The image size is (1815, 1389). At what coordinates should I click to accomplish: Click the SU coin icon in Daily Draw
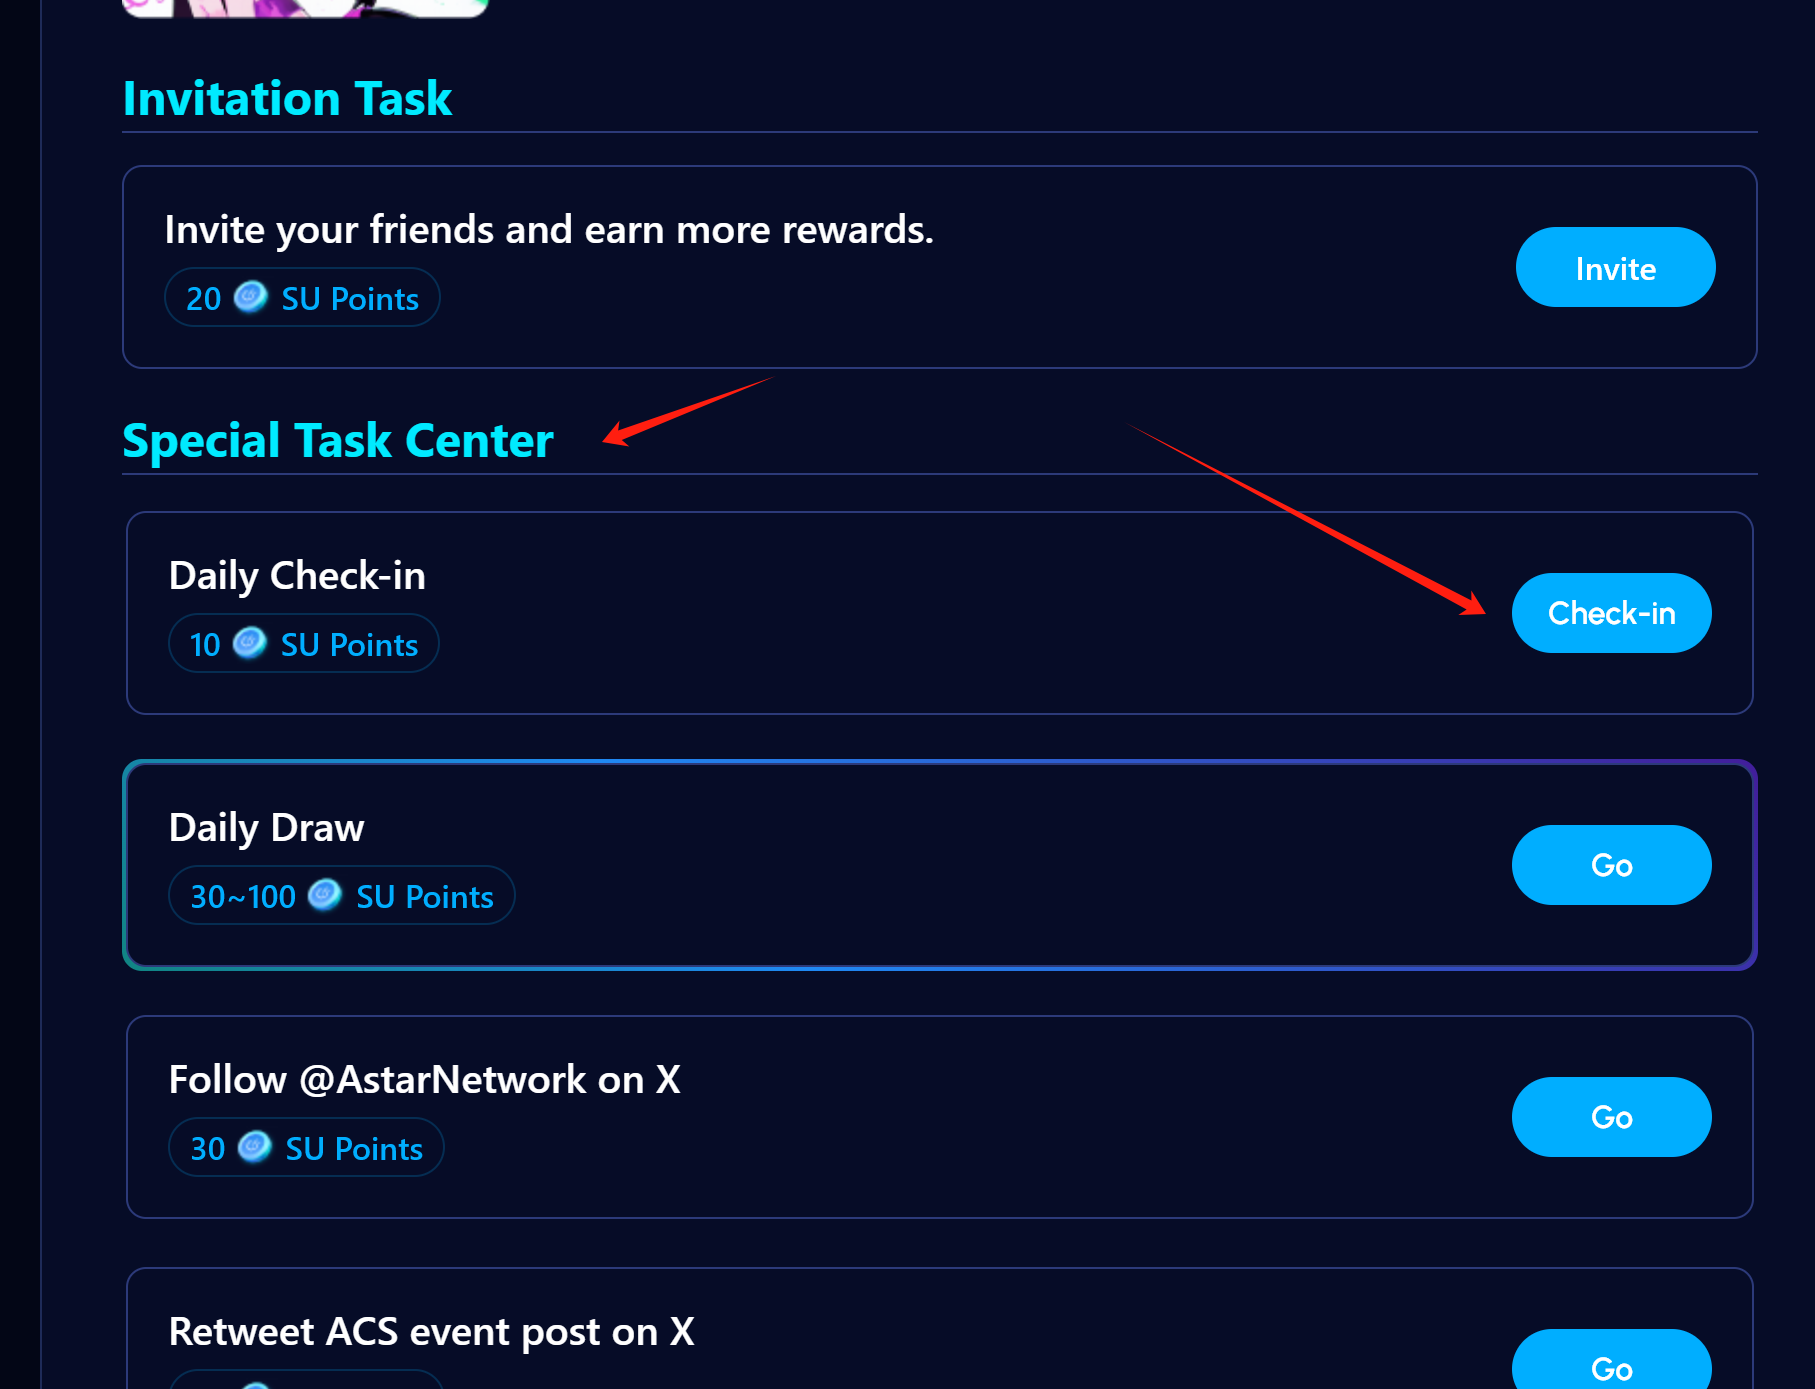click(x=325, y=895)
